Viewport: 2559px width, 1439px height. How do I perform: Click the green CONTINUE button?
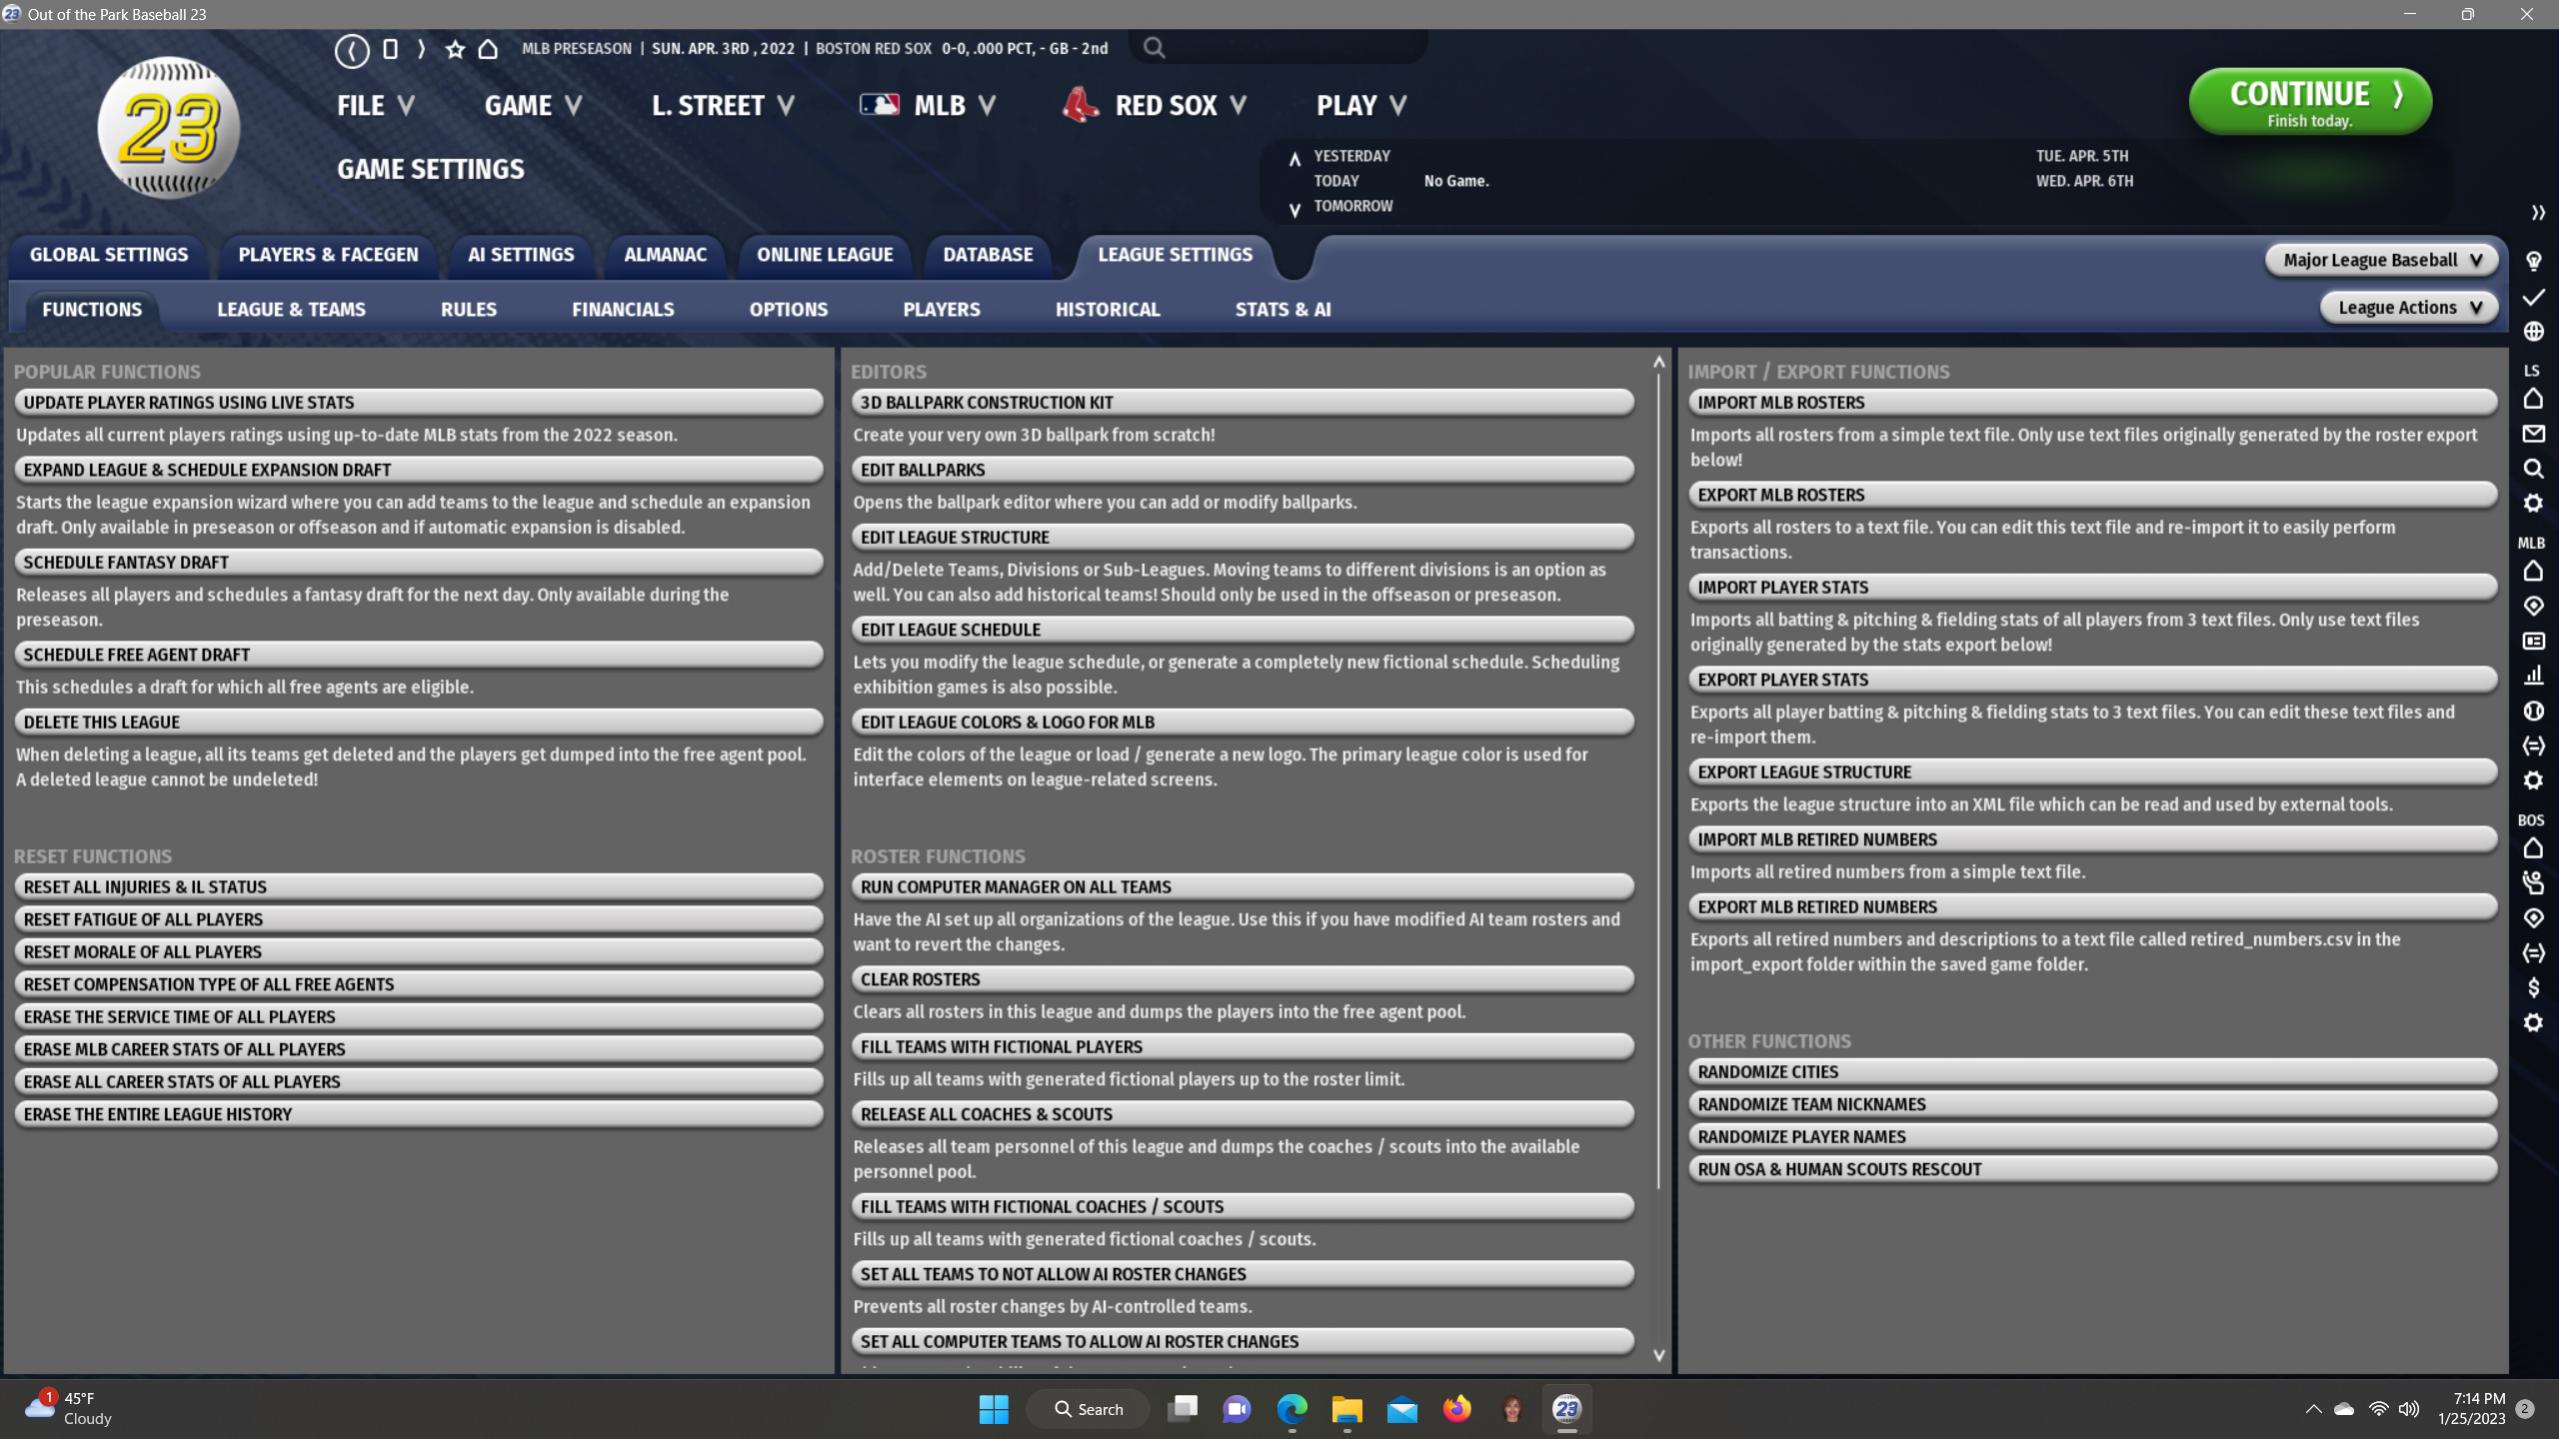tap(2310, 101)
